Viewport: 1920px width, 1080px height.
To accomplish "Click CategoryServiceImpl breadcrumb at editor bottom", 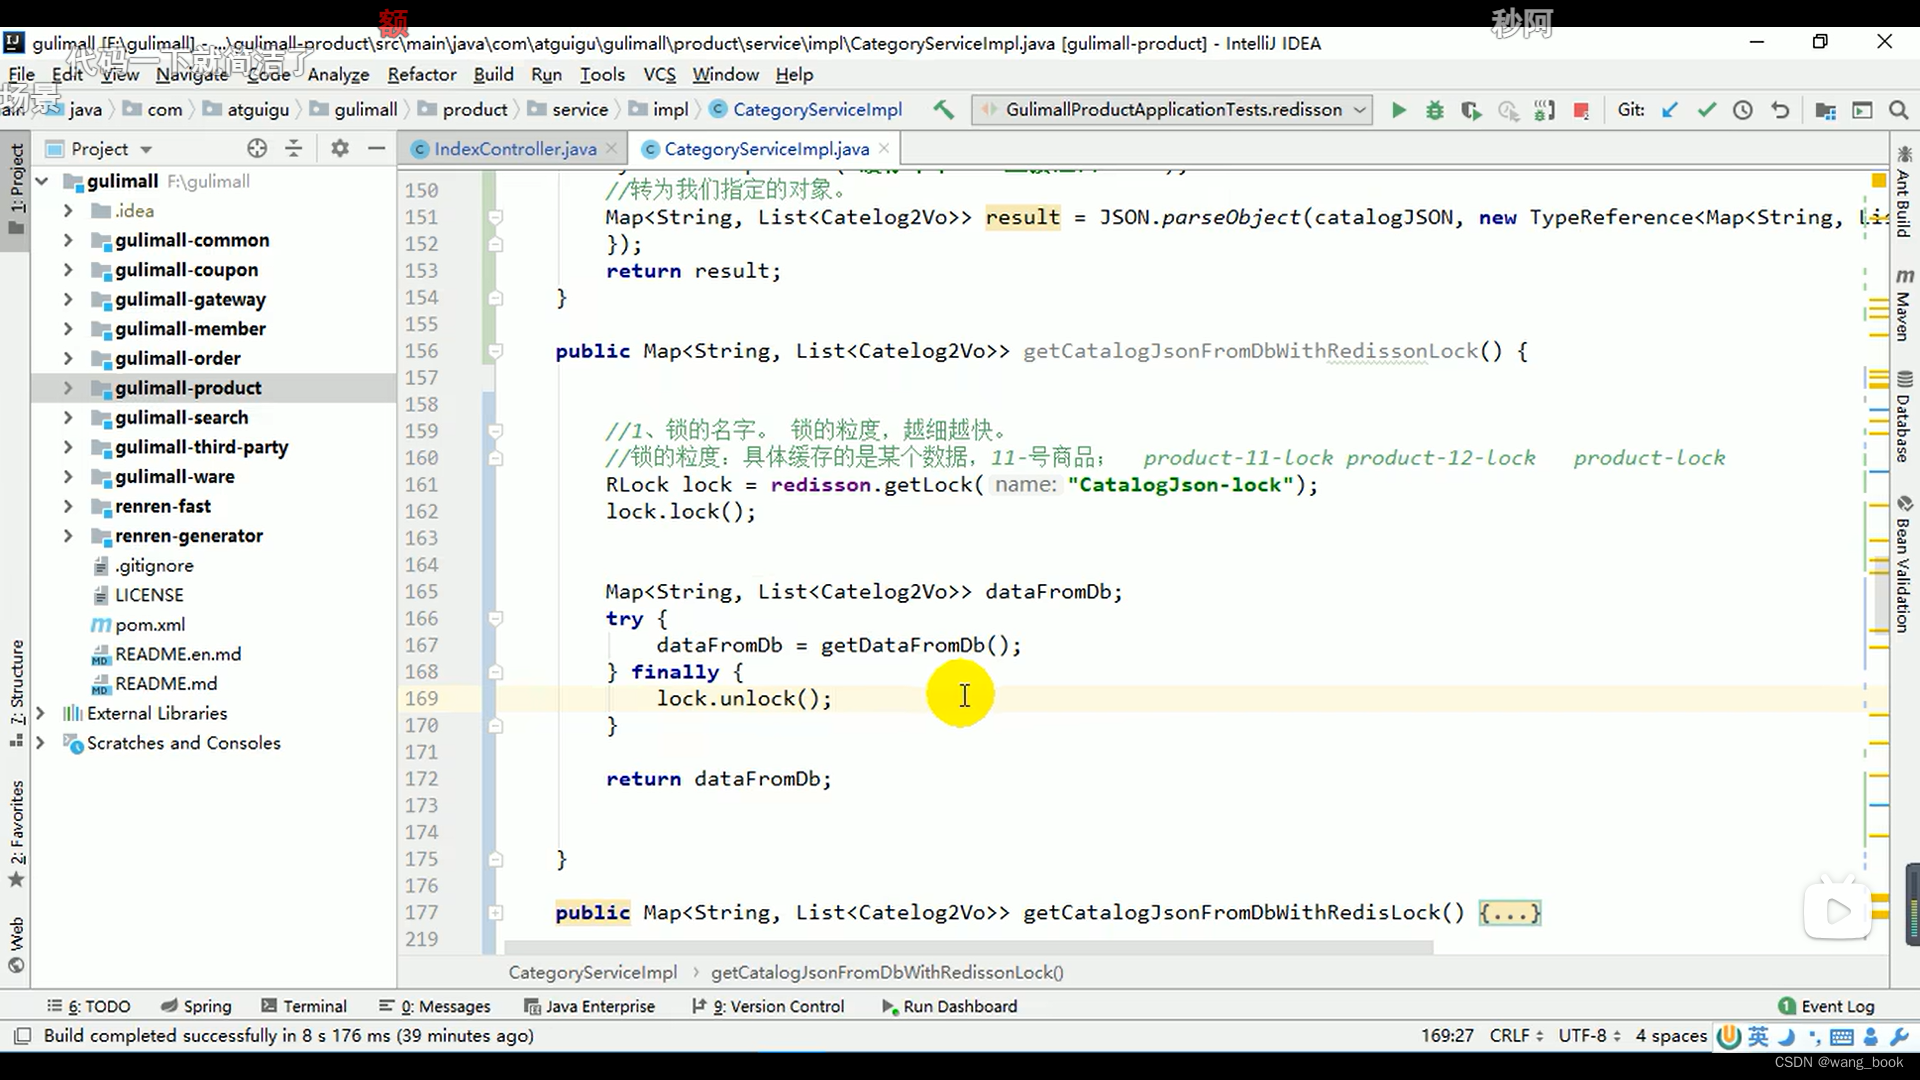I will pyautogui.click(x=592, y=972).
